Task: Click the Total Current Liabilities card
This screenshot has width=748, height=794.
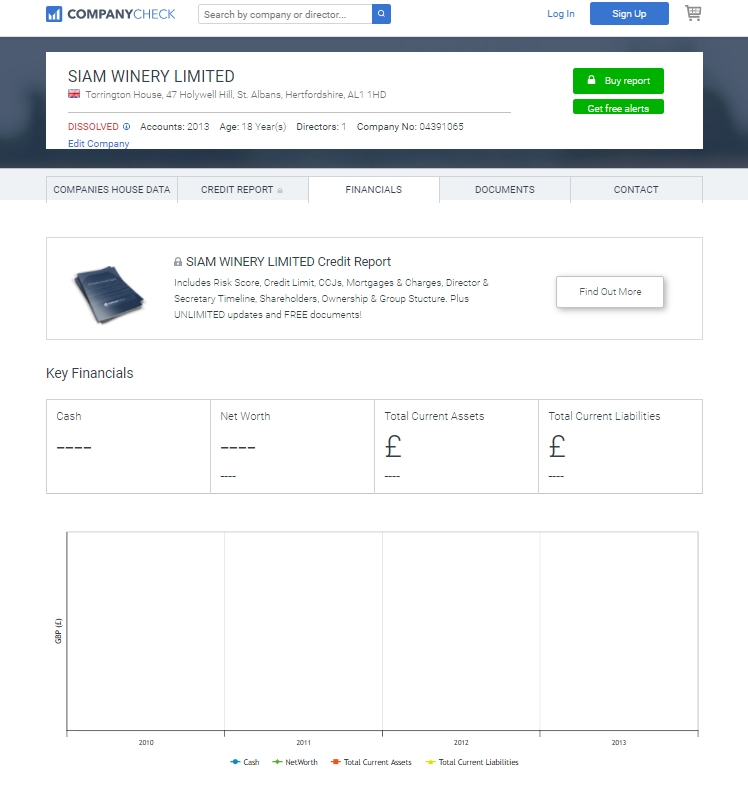Action: pos(620,447)
